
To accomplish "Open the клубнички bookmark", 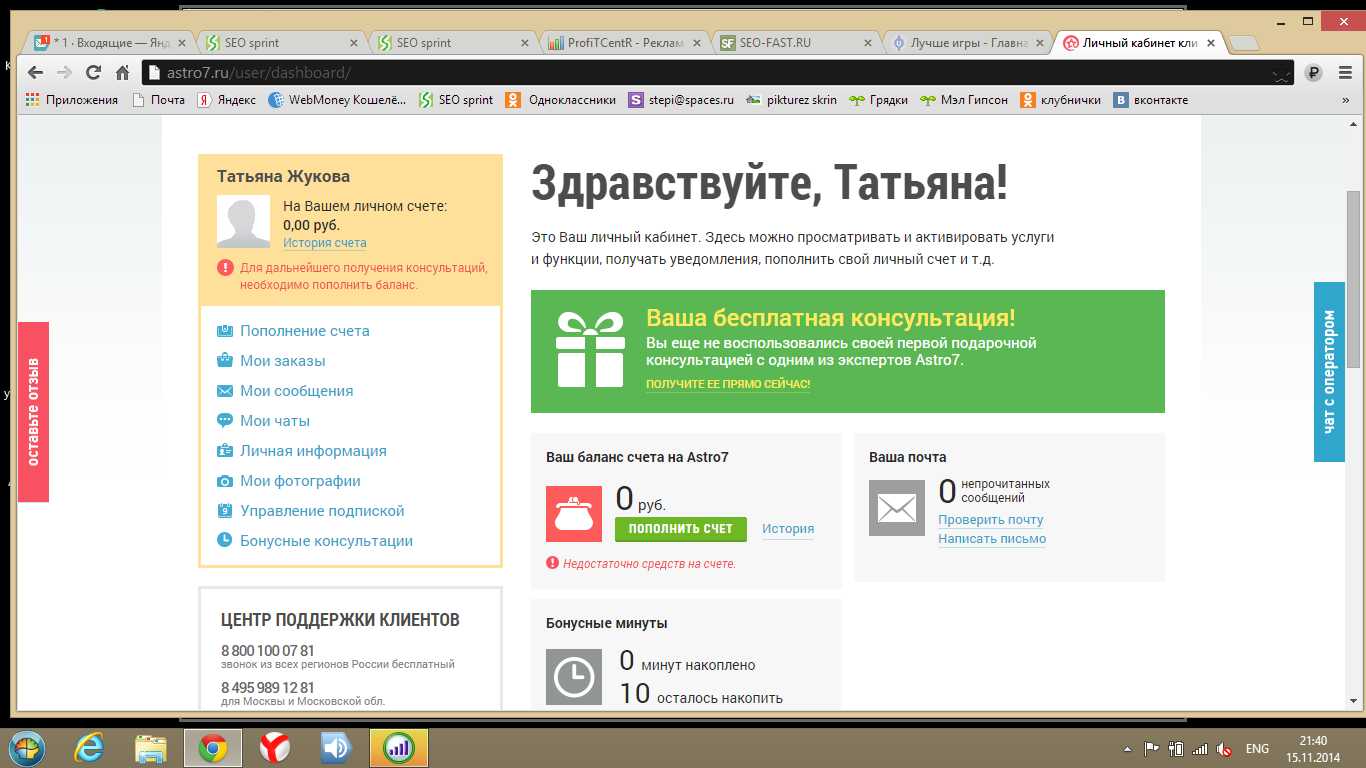I will tap(1061, 100).
